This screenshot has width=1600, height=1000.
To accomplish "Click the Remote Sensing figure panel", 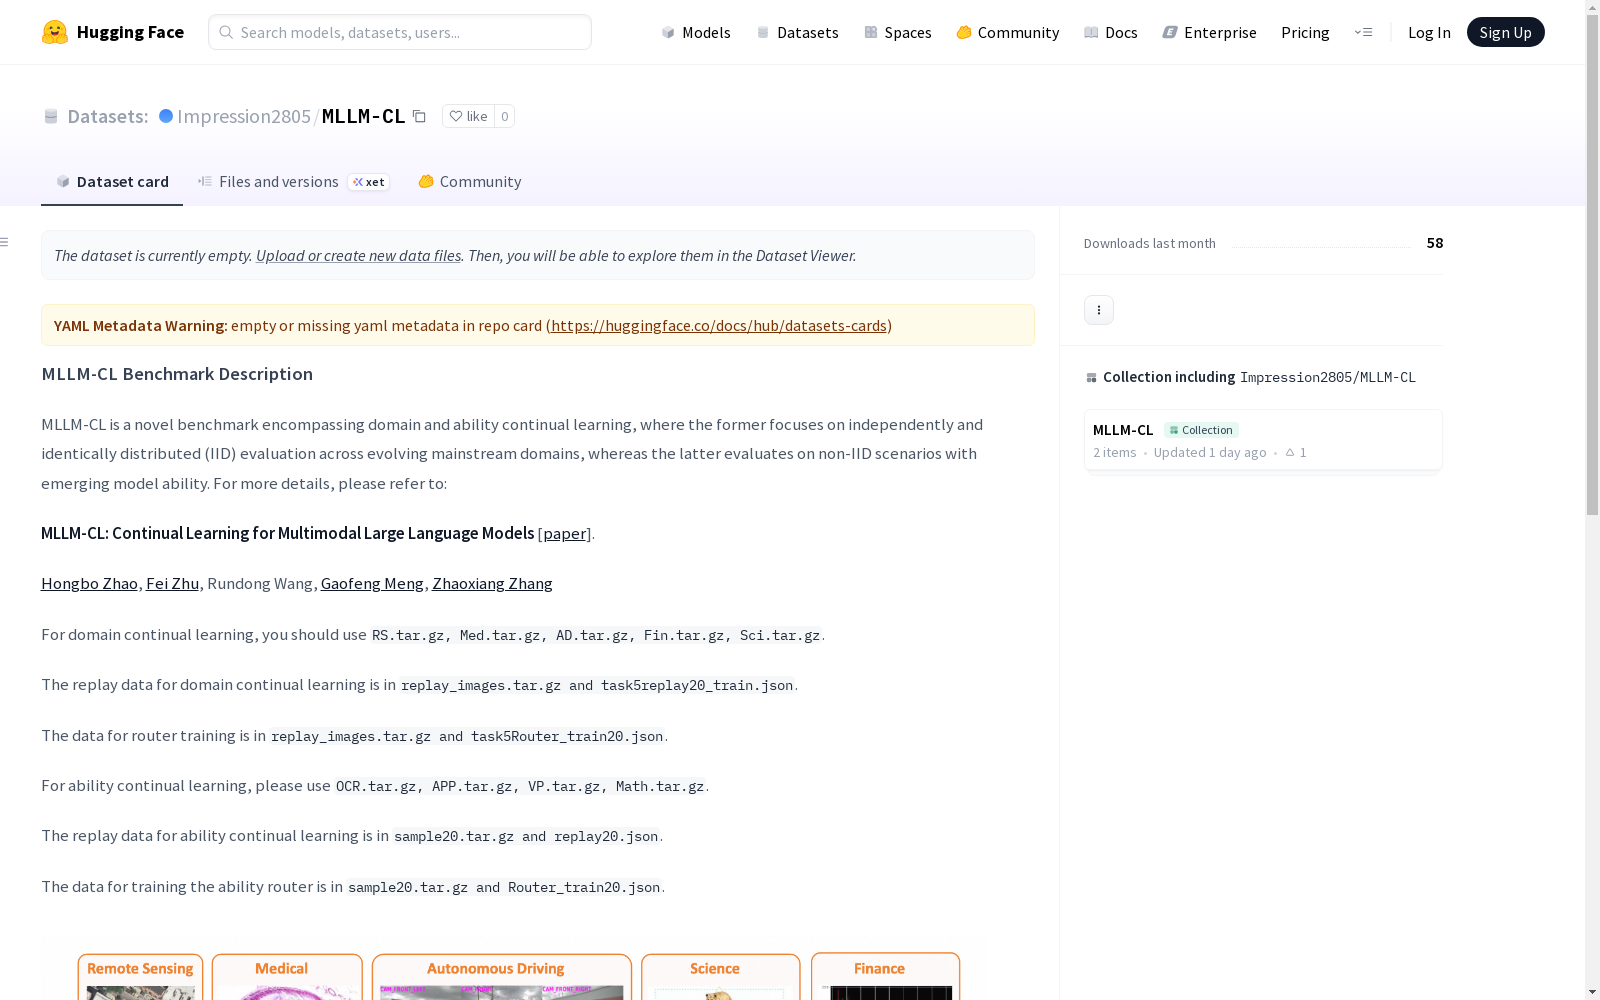I will click(140, 977).
